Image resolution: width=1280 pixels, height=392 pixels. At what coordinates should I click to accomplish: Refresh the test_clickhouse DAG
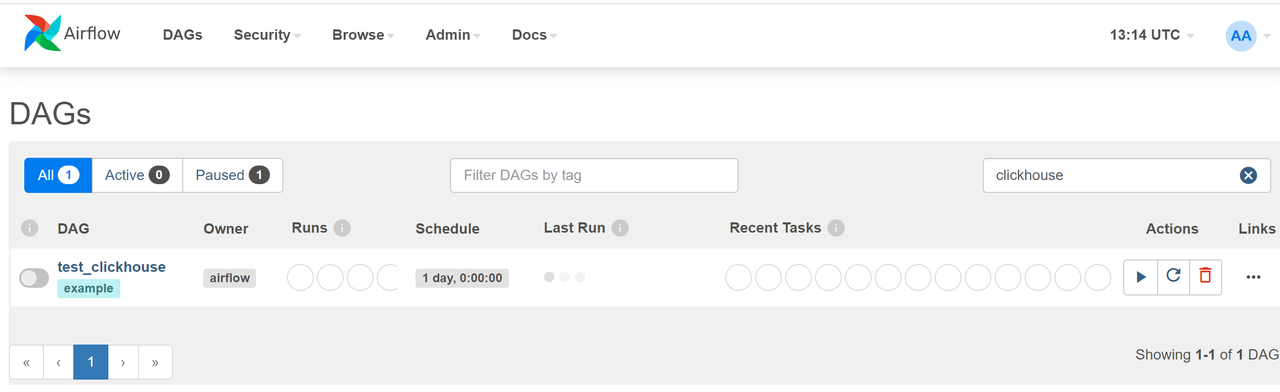coord(1174,277)
